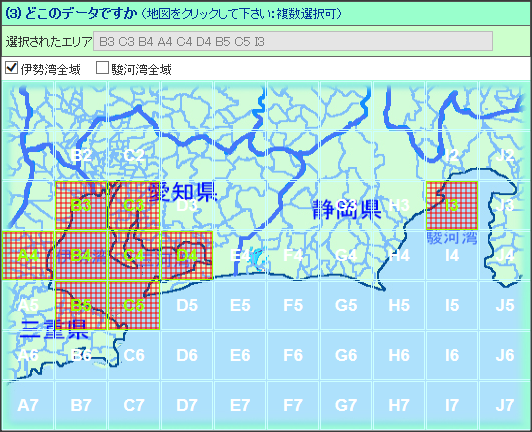532x432 pixels.
Task: Toggle the selected D4 grid cell
Action: pyautogui.click(x=187, y=255)
